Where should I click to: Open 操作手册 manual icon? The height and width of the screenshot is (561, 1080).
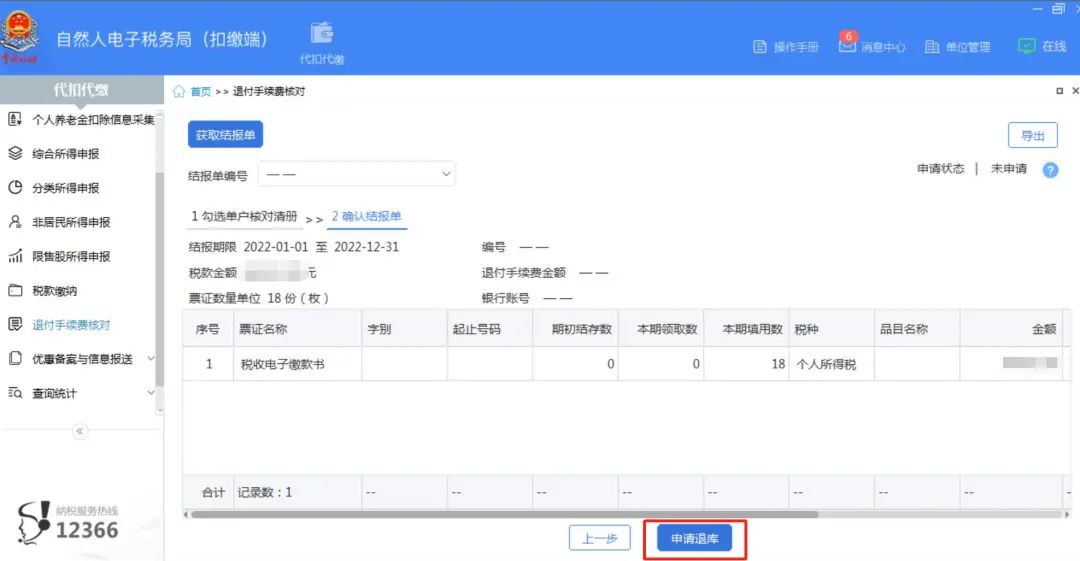pos(760,47)
